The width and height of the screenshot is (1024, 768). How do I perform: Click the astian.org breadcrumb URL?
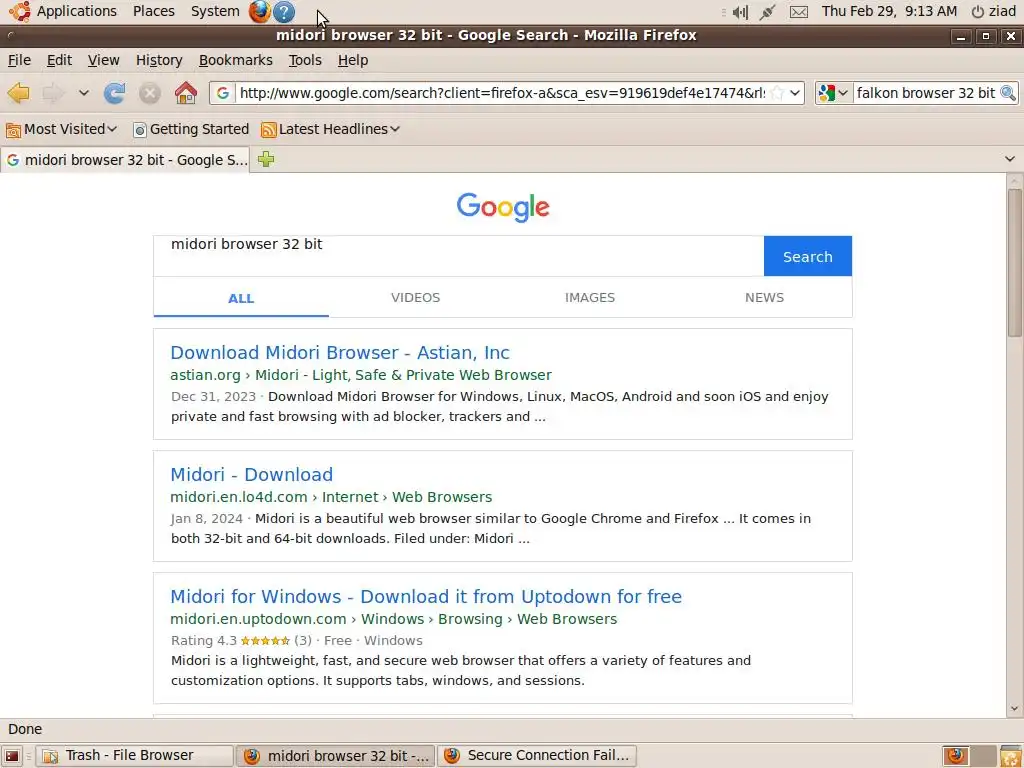coord(360,375)
